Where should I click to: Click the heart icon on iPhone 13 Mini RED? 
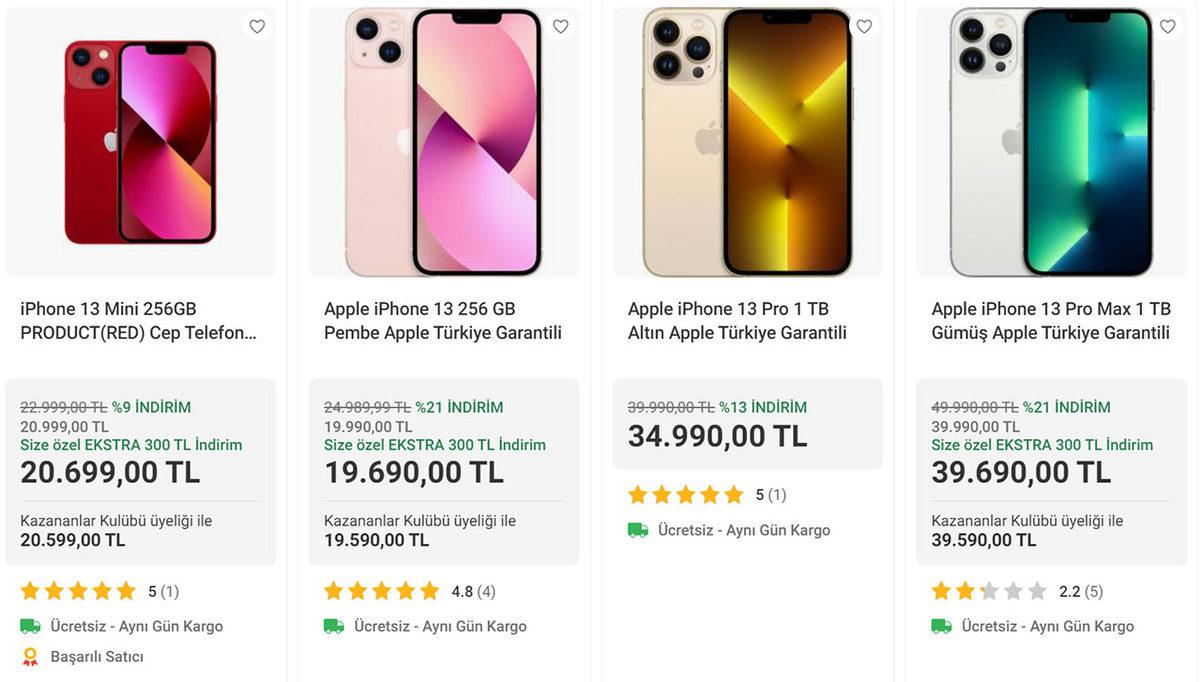coord(257,26)
